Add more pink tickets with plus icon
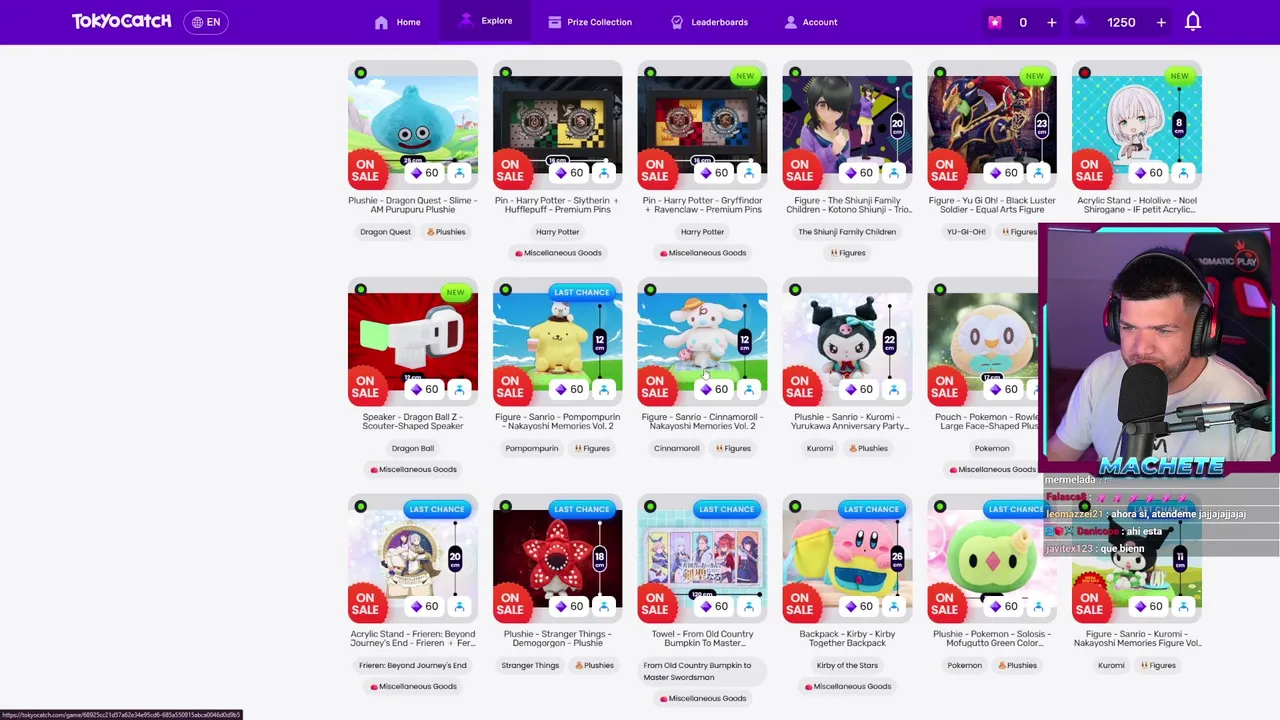This screenshot has height=720, width=1280. coord(1051,22)
